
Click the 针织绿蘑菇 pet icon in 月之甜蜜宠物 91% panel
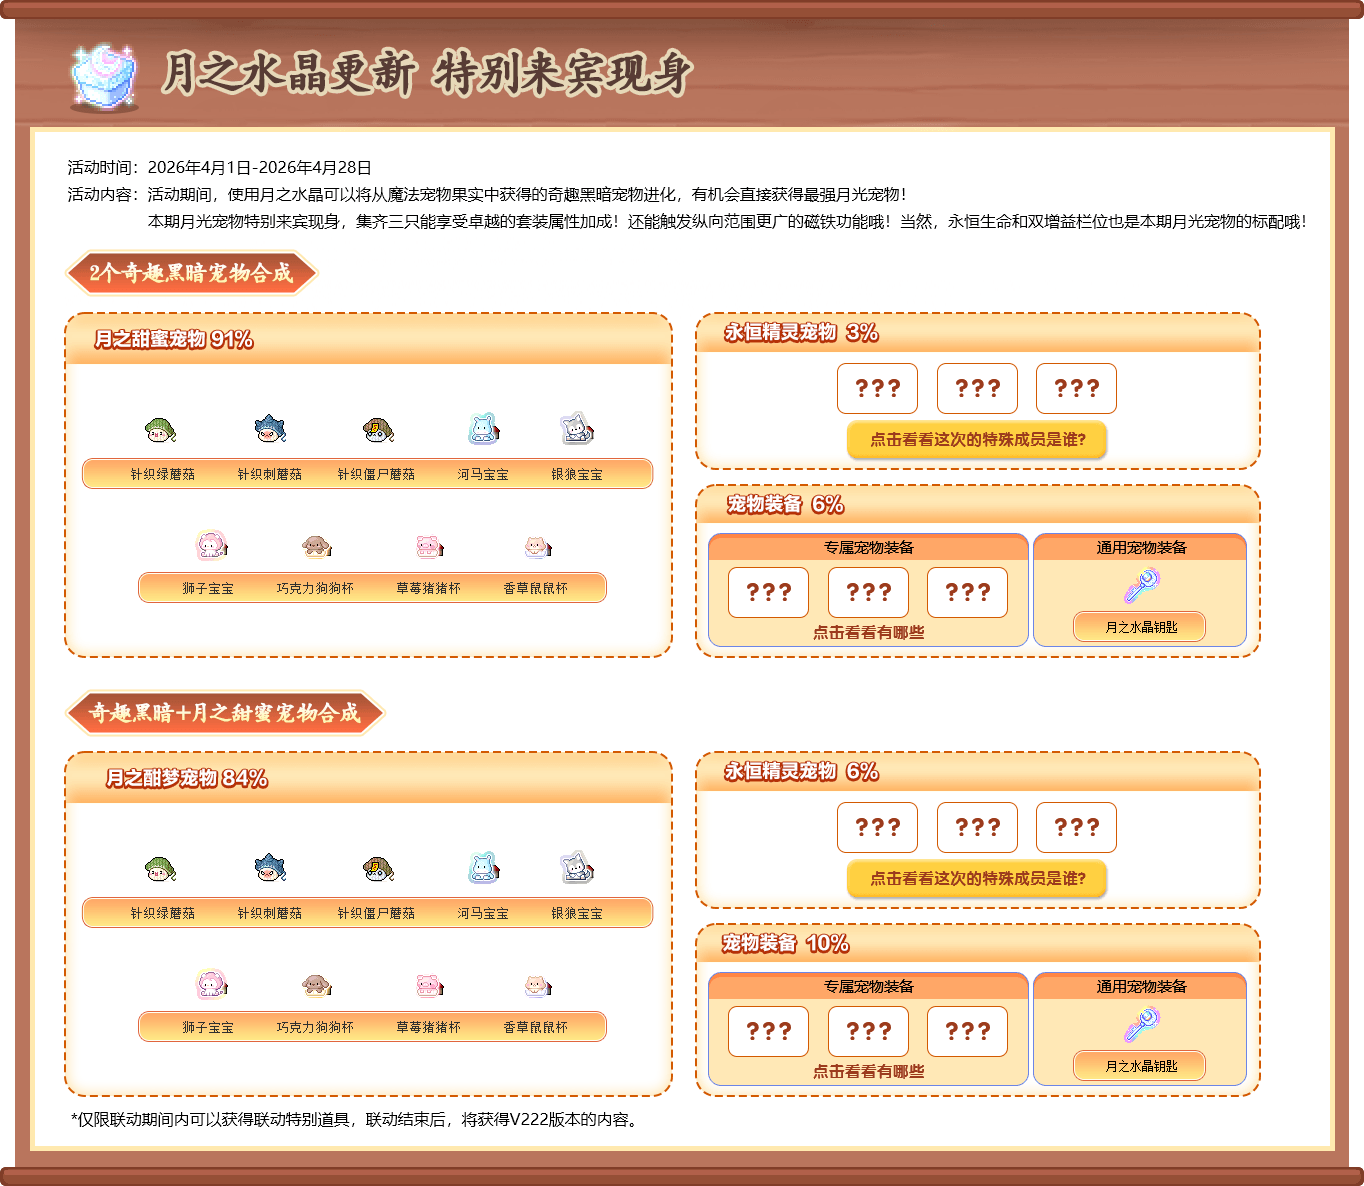click(x=160, y=430)
